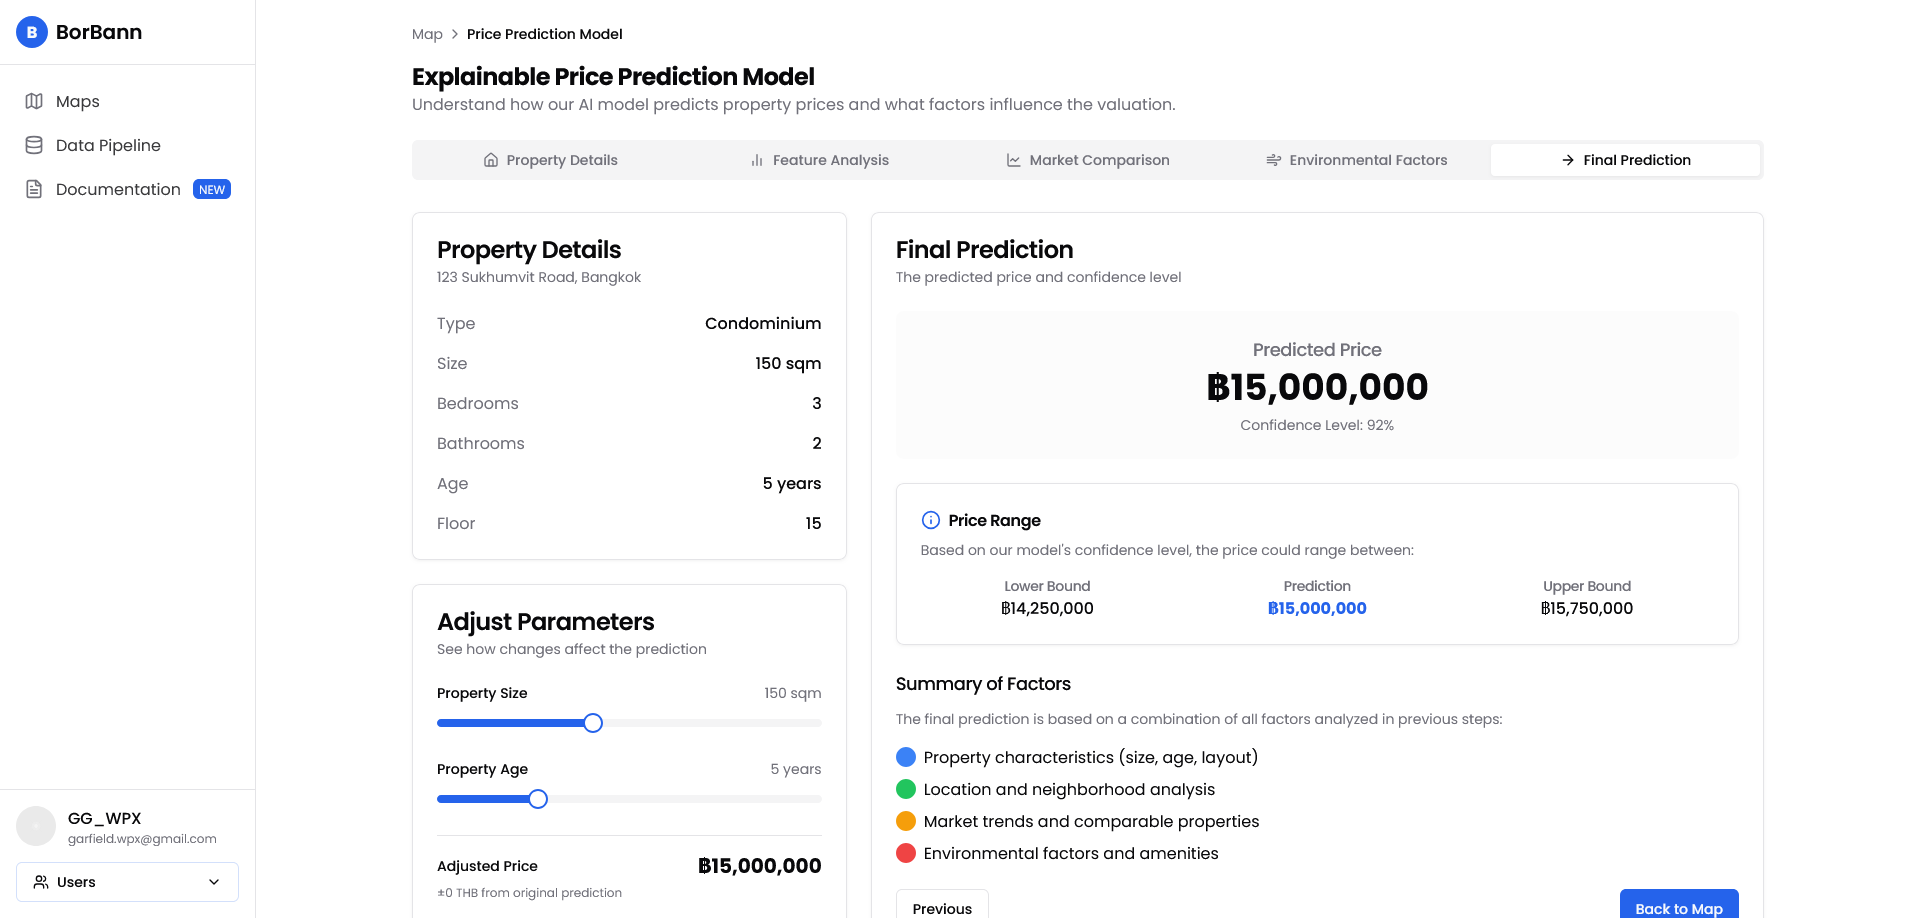
Task: Open Maps from the sidebar map icon
Action: tap(34, 101)
